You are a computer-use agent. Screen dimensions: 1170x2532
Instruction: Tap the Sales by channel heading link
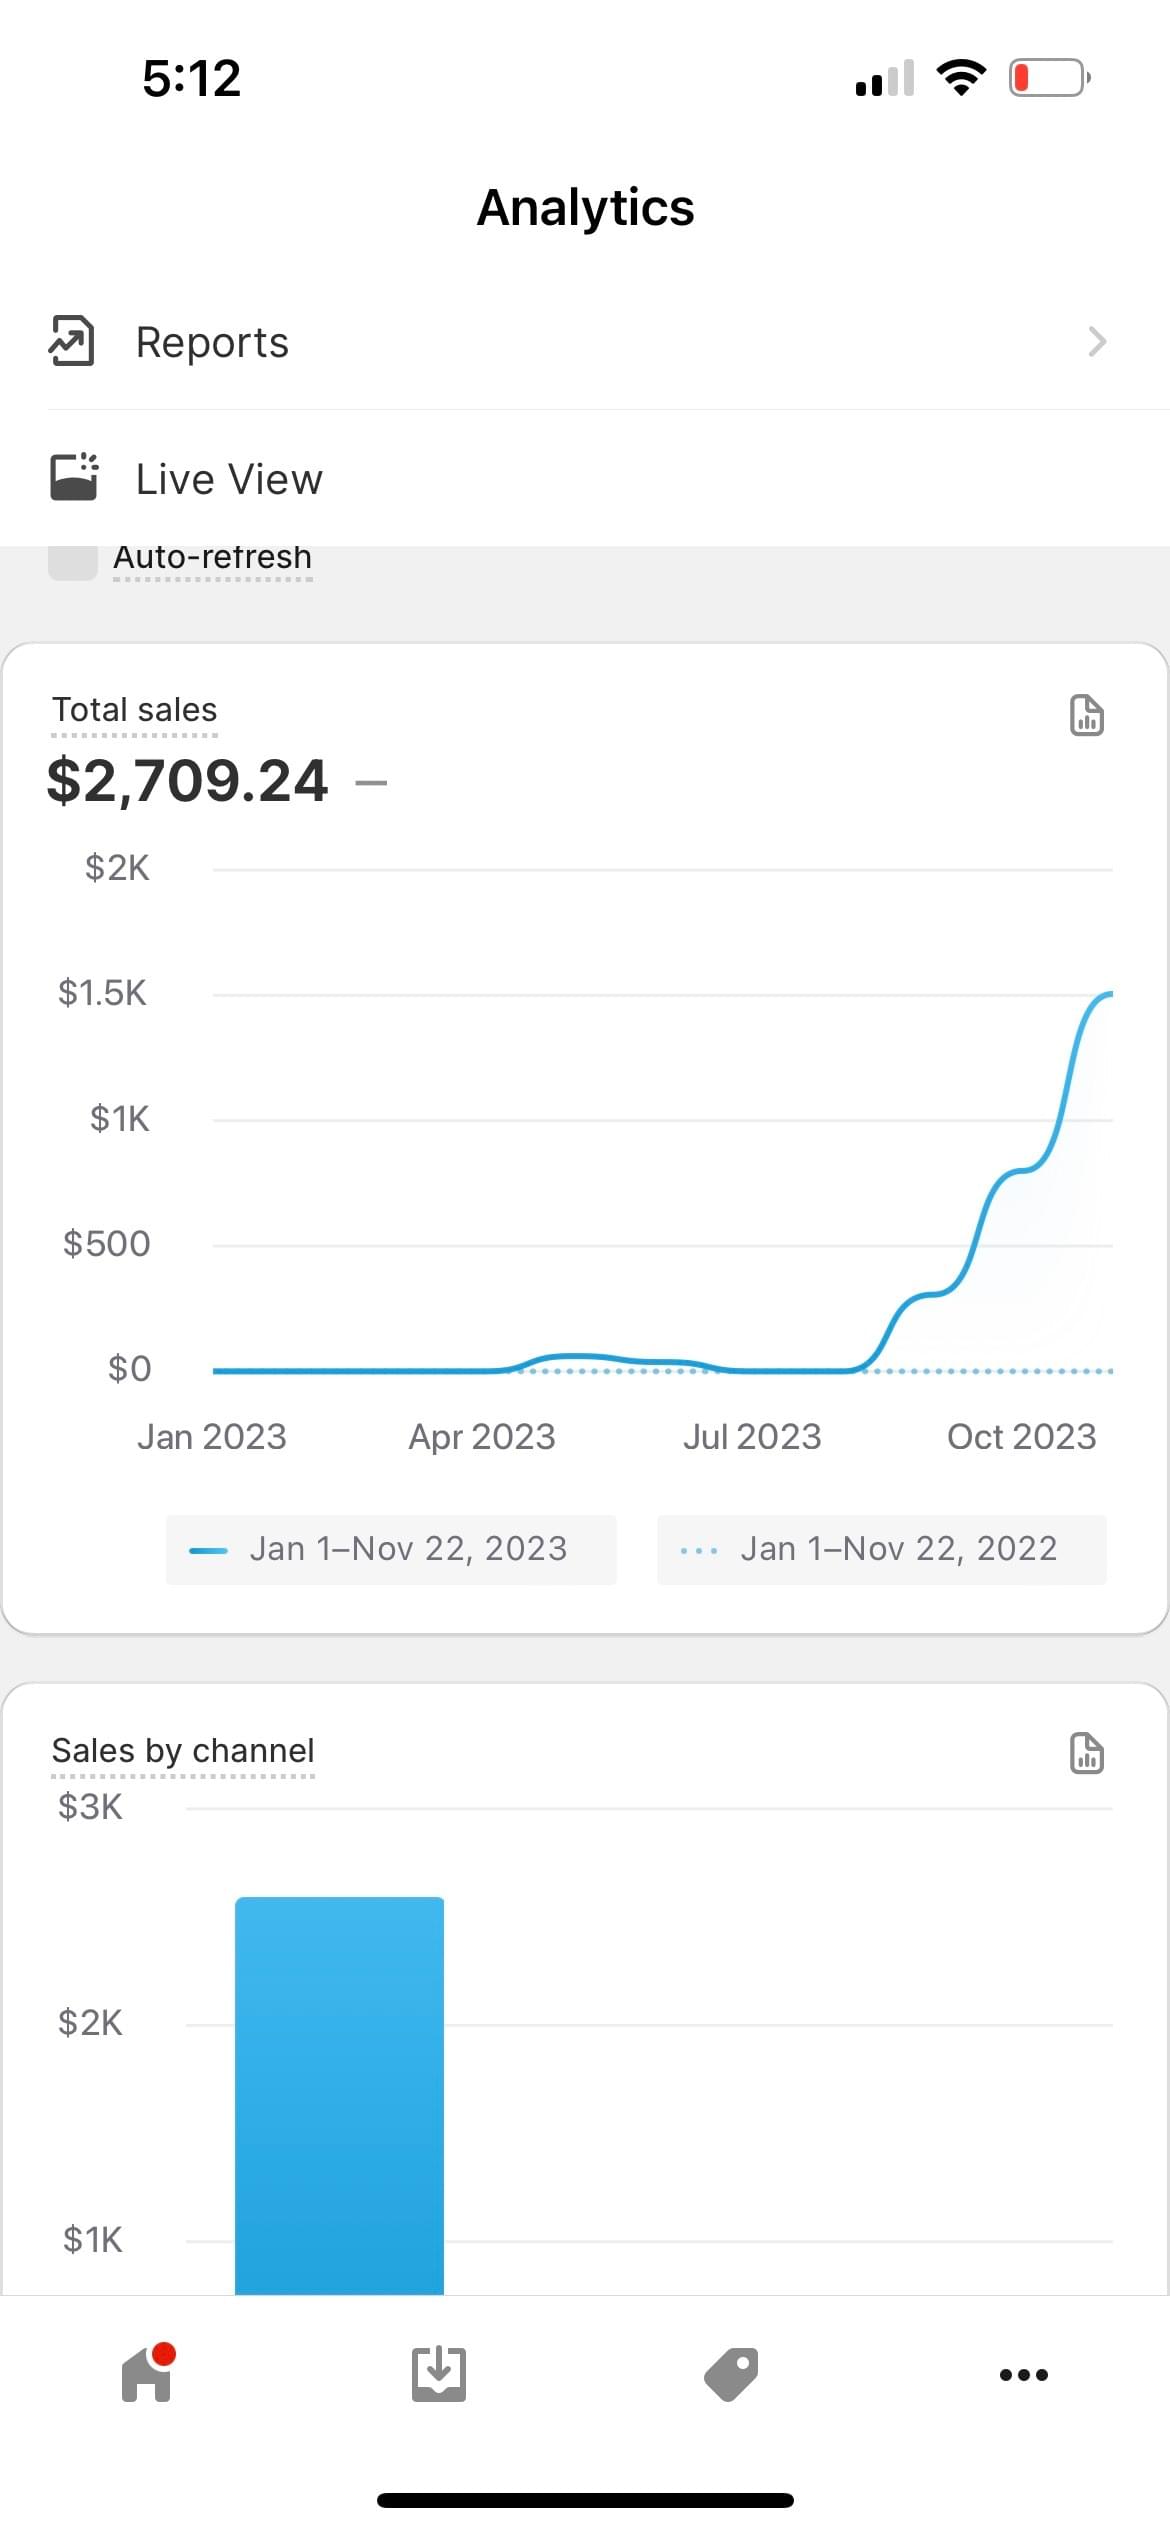(x=183, y=1751)
